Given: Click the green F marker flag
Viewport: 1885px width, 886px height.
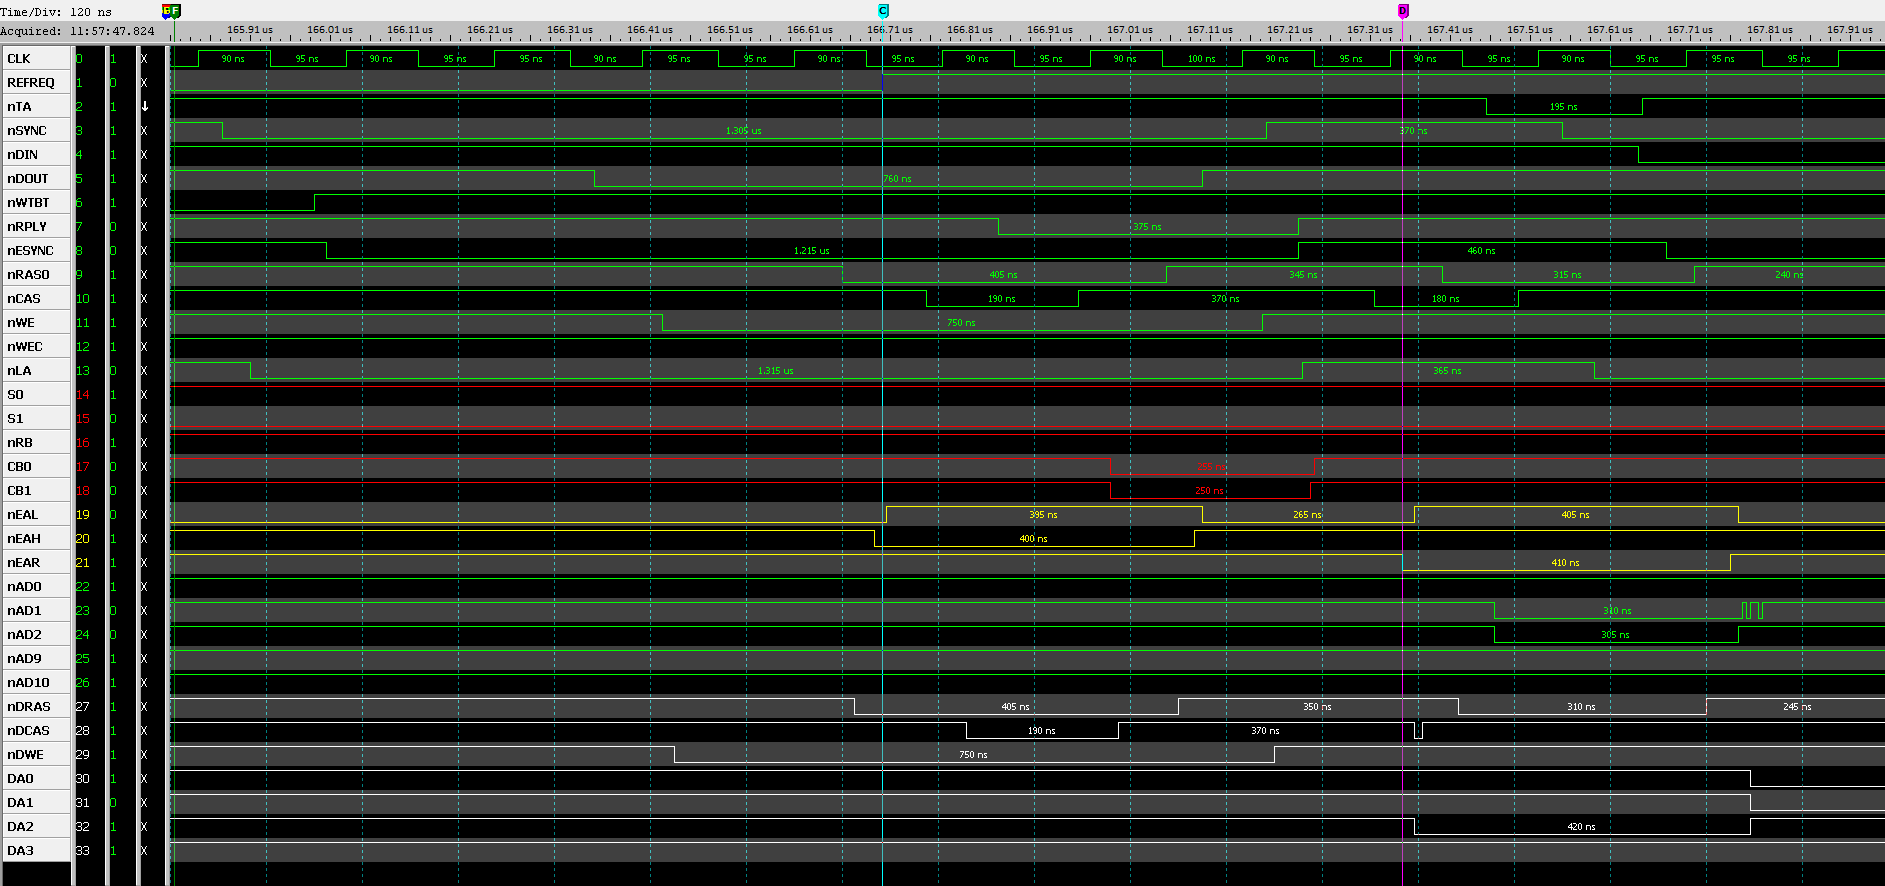Looking at the screenshot, I should pos(175,11).
